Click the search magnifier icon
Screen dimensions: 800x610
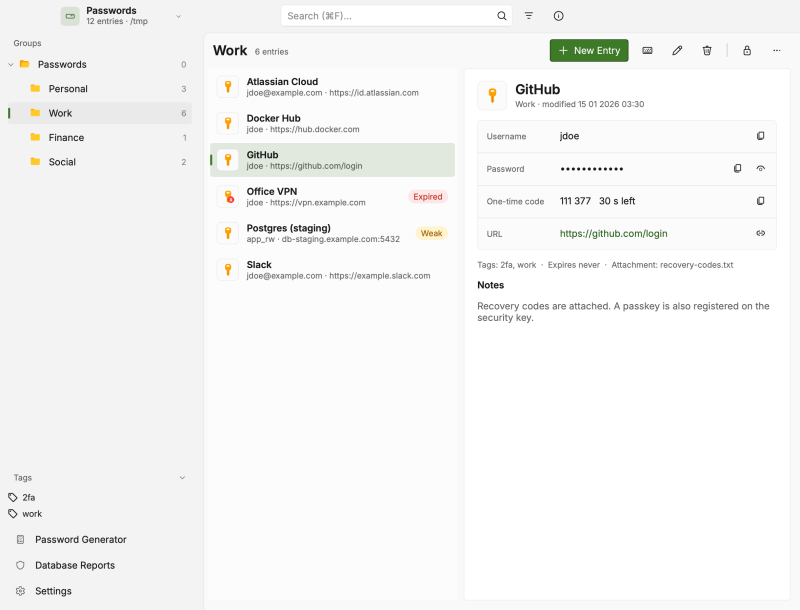coord(502,16)
